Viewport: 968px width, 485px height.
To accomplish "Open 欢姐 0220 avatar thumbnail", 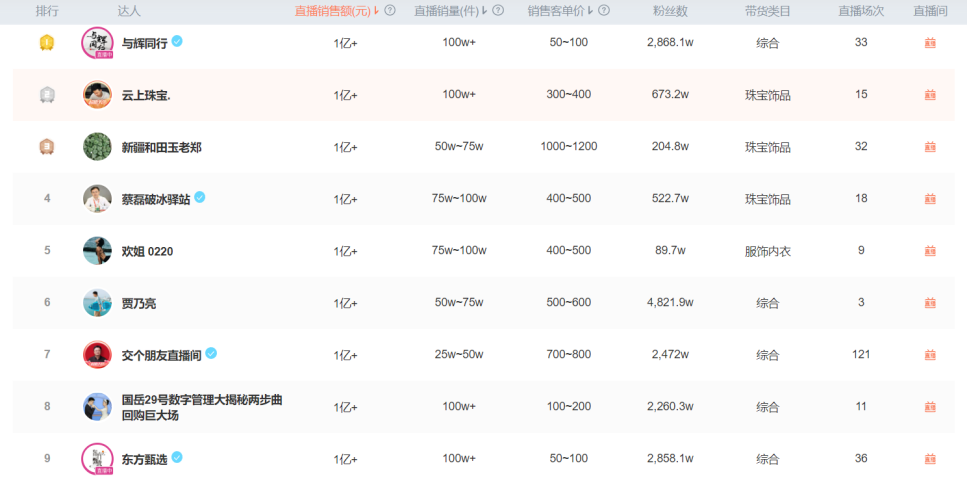I will [98, 251].
